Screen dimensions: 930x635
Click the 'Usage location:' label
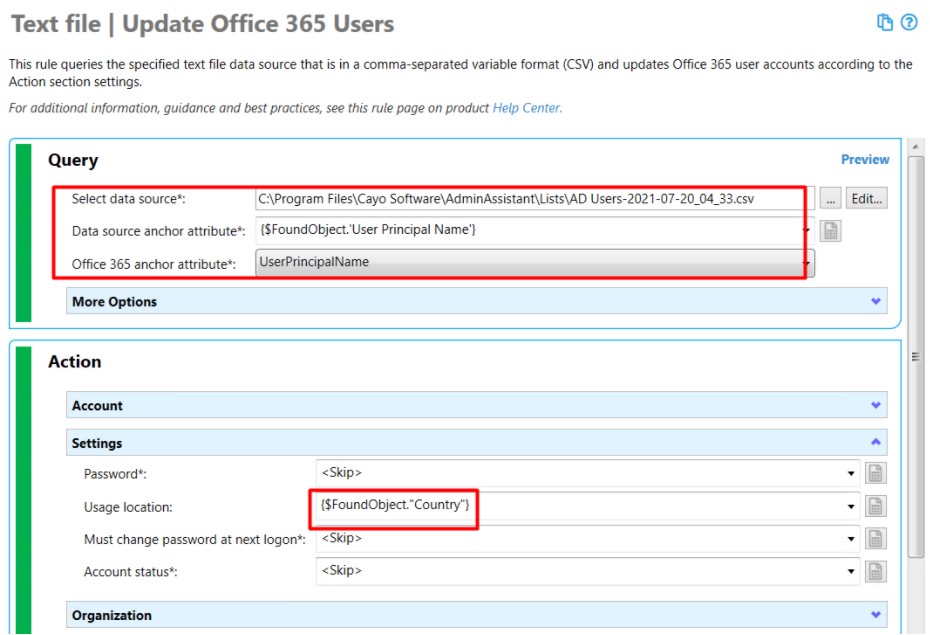[128, 508]
